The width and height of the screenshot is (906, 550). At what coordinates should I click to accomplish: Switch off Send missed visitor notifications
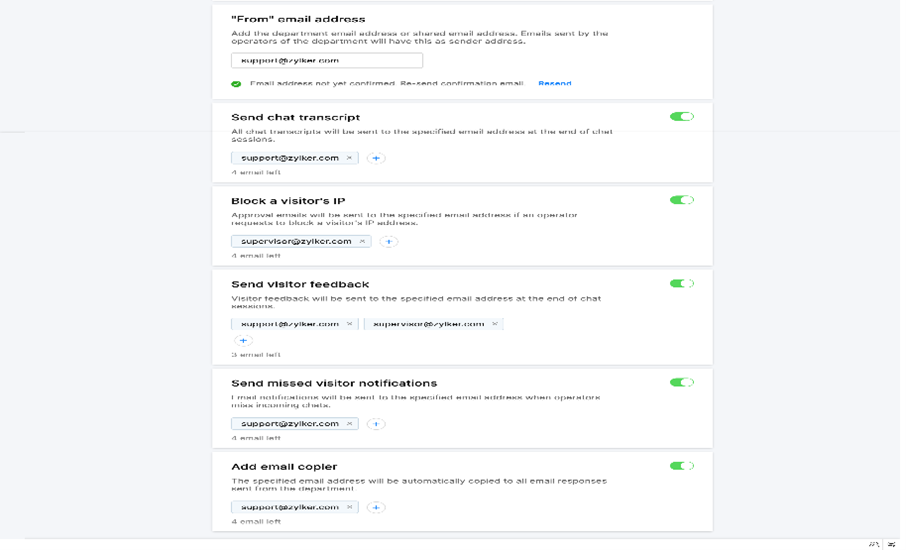pos(681,382)
